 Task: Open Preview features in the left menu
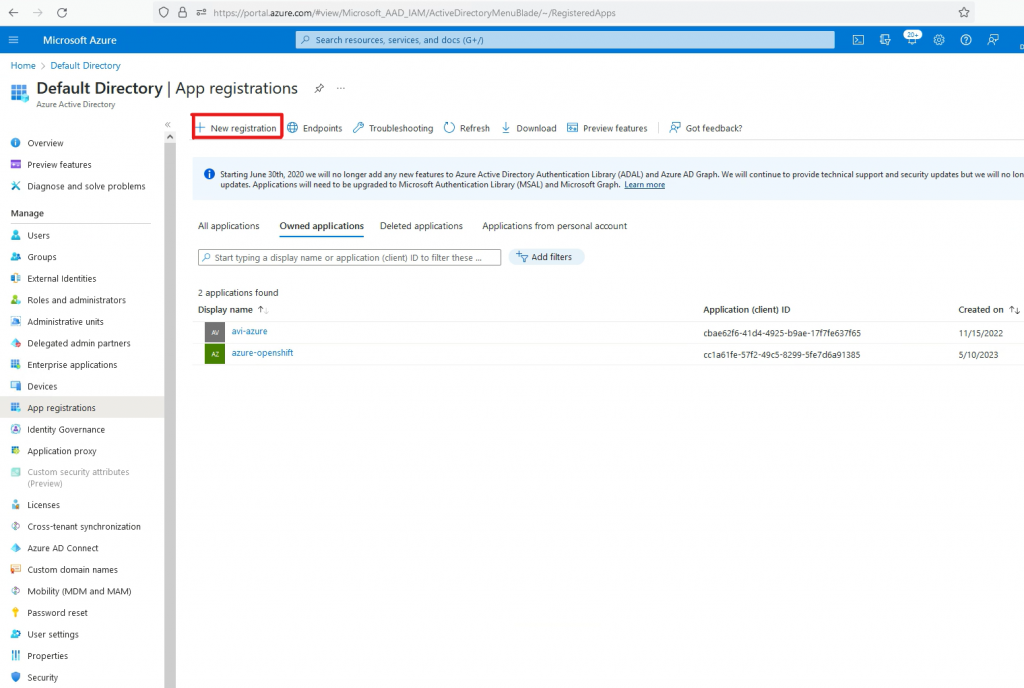(x=59, y=164)
